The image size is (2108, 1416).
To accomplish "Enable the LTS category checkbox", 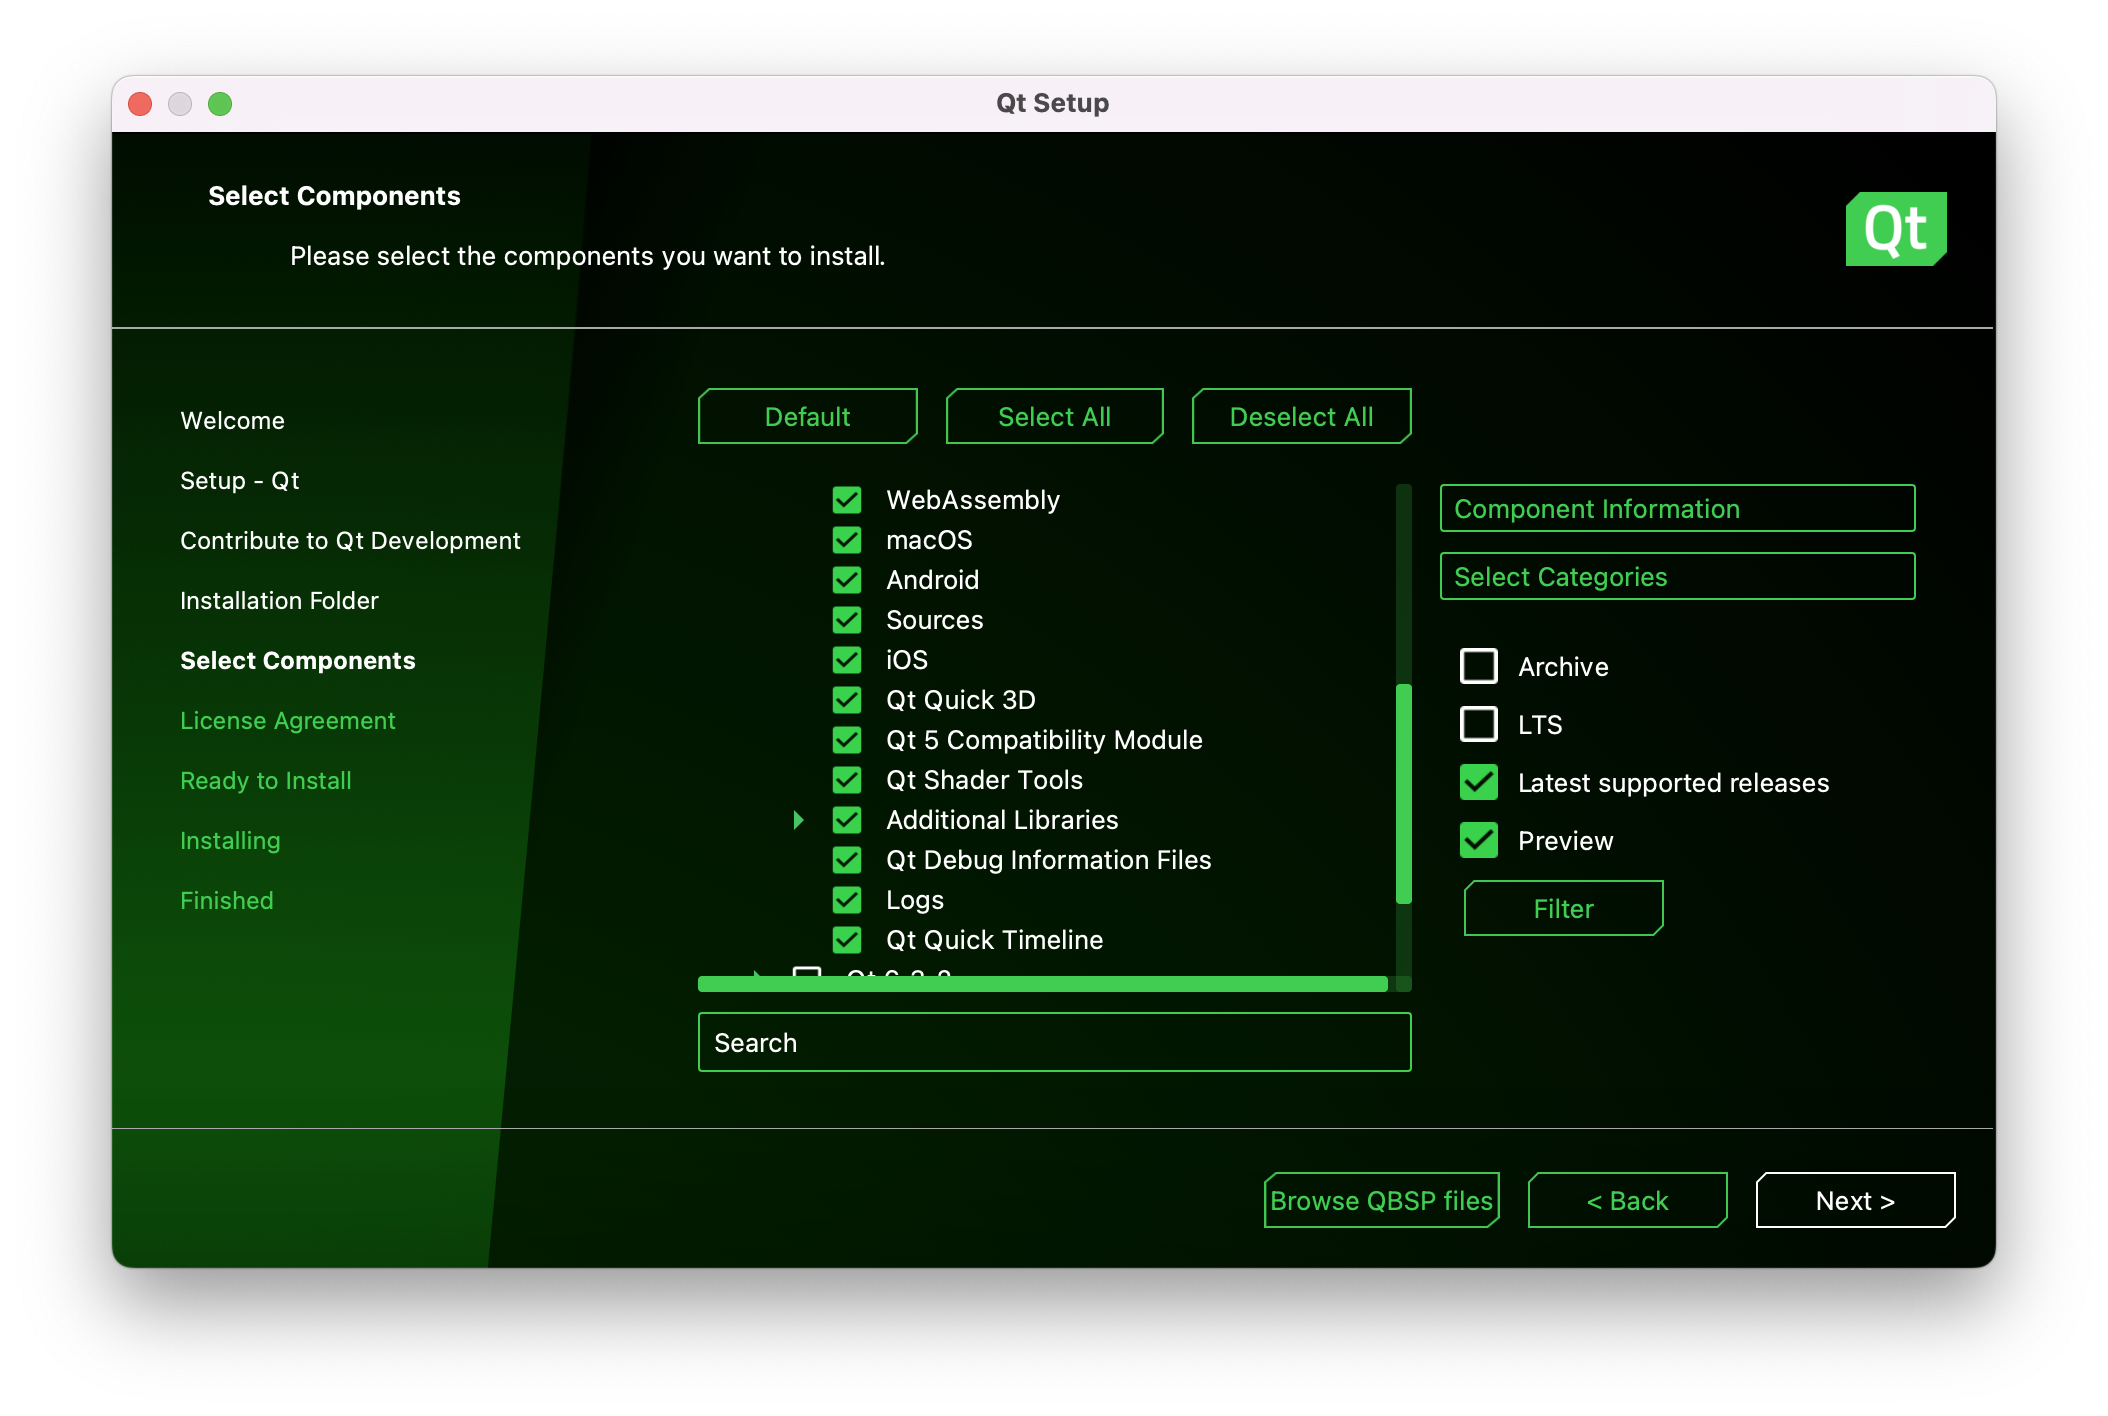I will click(x=1478, y=724).
